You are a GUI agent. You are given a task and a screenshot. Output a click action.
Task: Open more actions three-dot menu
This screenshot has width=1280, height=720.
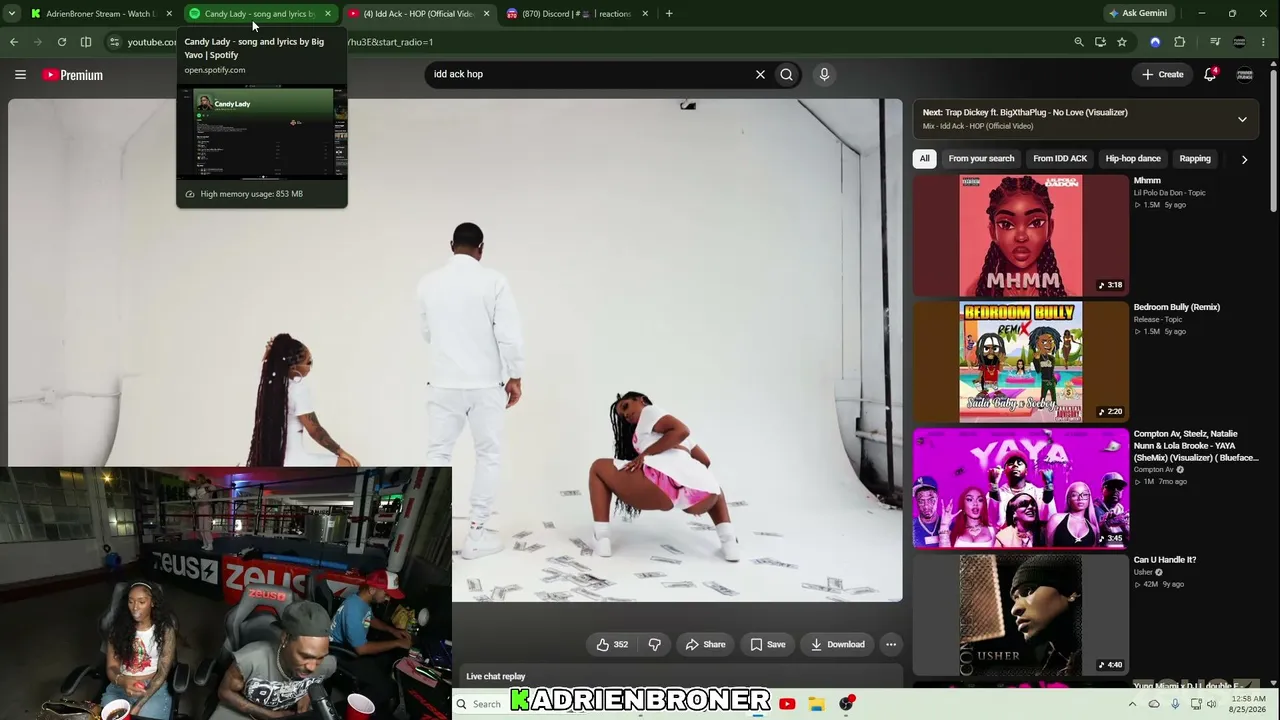tap(891, 644)
